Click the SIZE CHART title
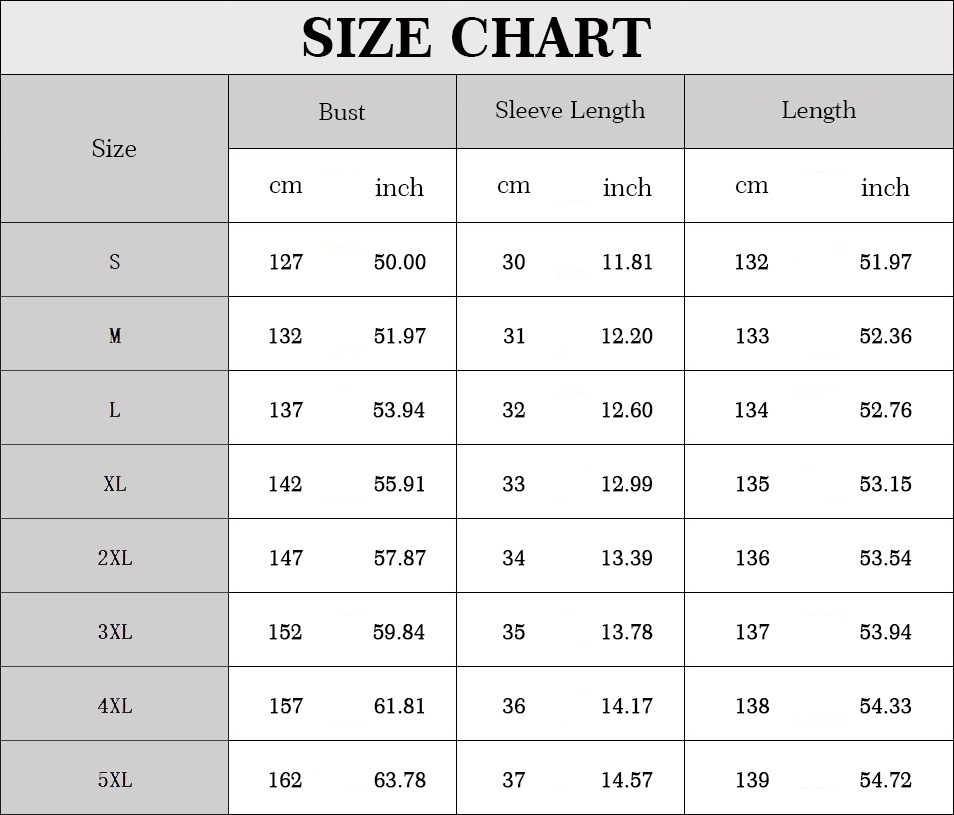954x815 pixels. click(x=476, y=38)
